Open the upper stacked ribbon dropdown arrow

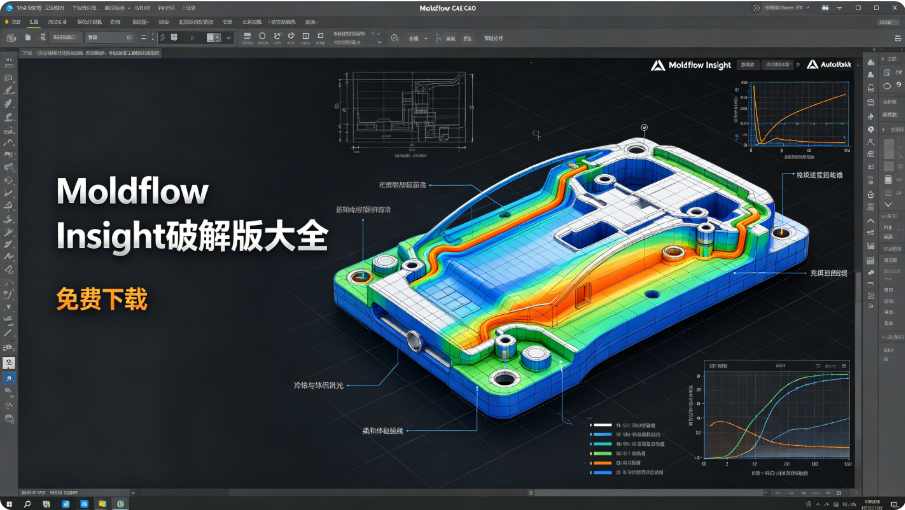point(377,33)
